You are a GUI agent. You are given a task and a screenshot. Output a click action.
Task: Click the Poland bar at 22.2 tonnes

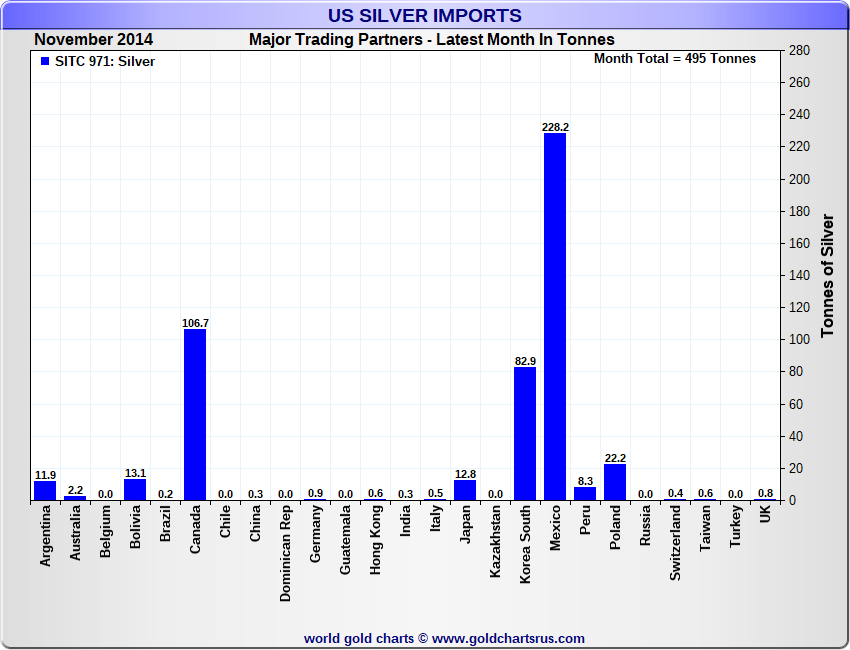615,482
